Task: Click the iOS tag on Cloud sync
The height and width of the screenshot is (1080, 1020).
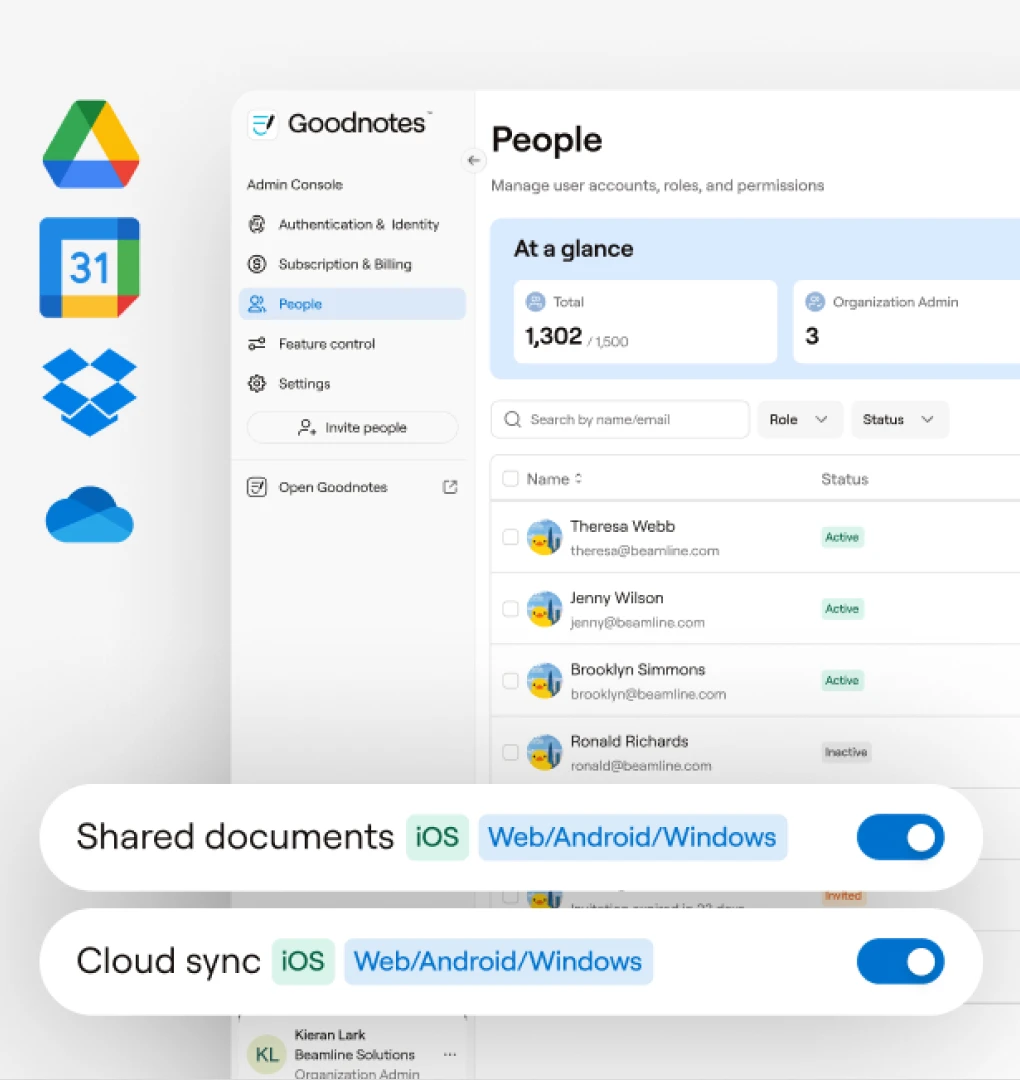Action: 303,961
